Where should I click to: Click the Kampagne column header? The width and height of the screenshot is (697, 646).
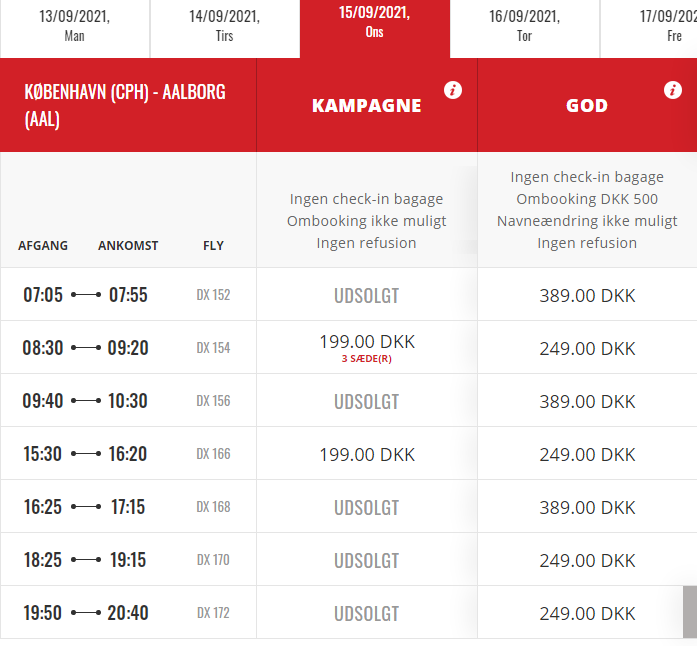[367, 105]
